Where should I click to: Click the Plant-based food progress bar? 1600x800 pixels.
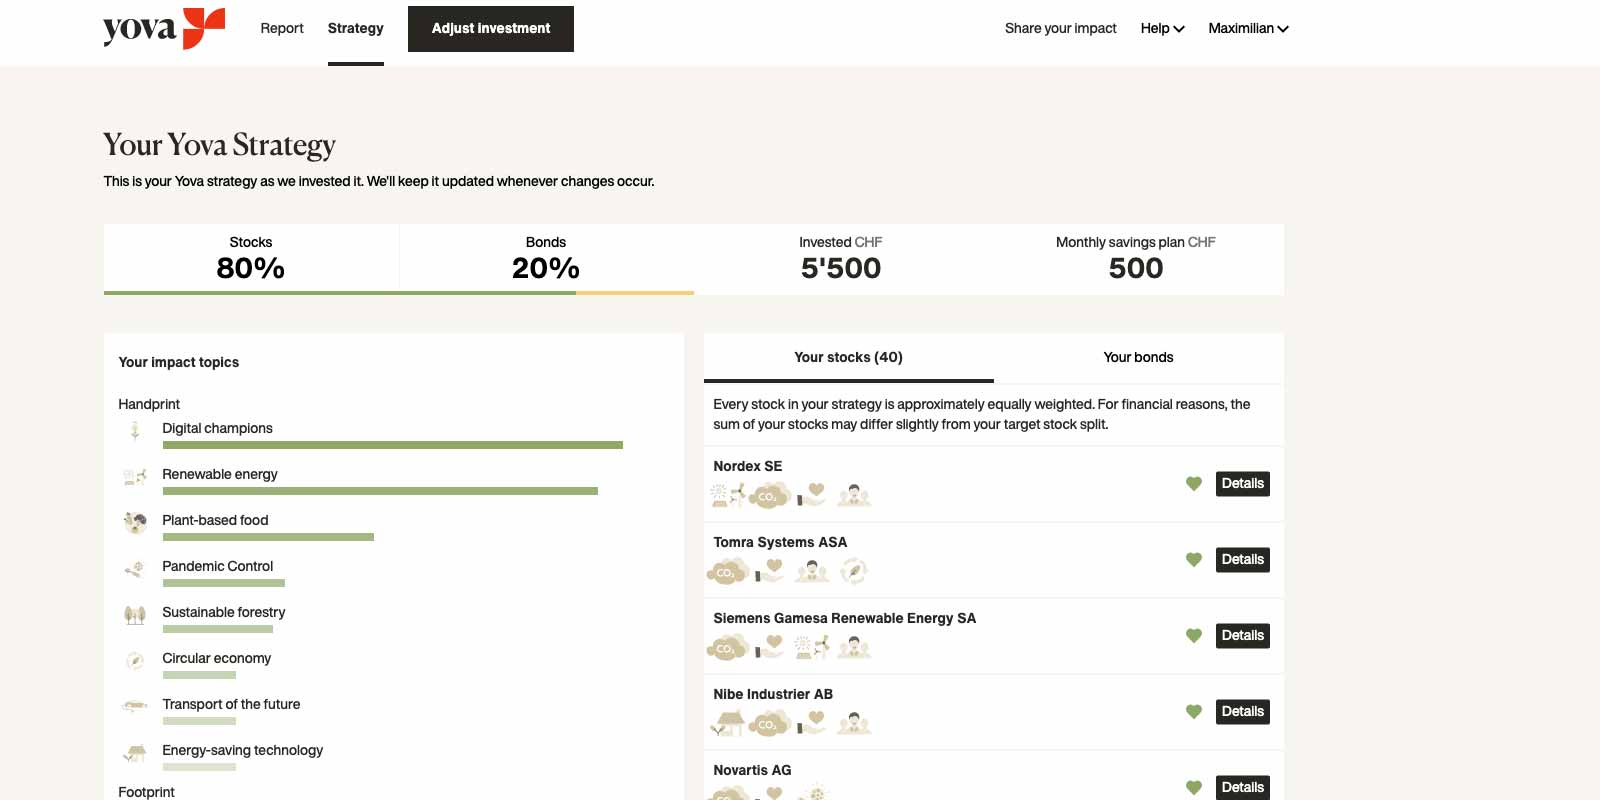tap(268, 537)
